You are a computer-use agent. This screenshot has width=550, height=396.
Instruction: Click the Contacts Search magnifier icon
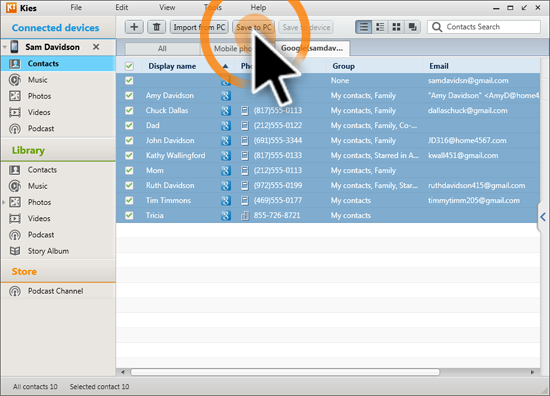pos(437,27)
